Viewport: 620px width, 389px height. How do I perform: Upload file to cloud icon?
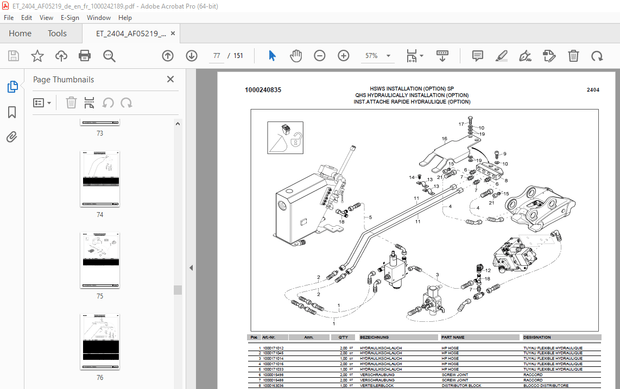(61, 56)
